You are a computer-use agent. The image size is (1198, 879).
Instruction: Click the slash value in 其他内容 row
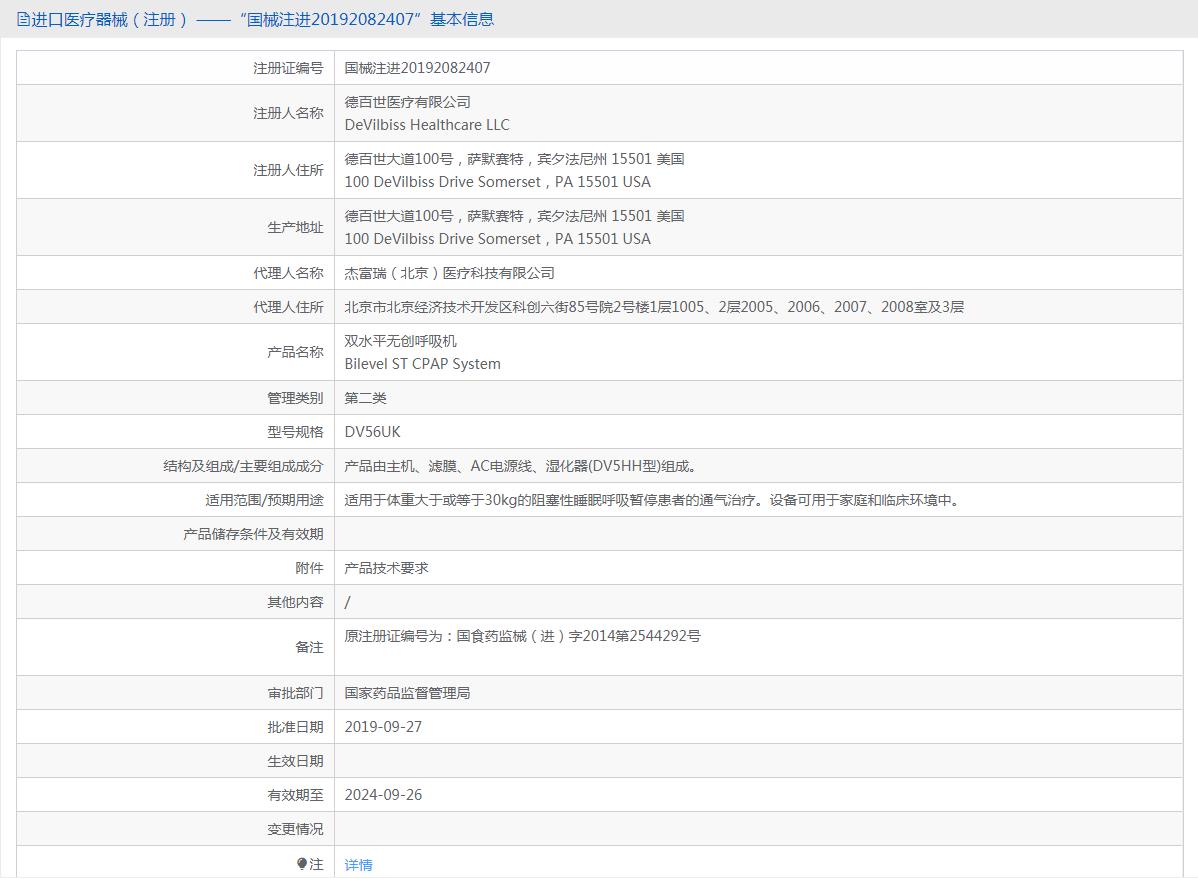click(x=348, y=602)
